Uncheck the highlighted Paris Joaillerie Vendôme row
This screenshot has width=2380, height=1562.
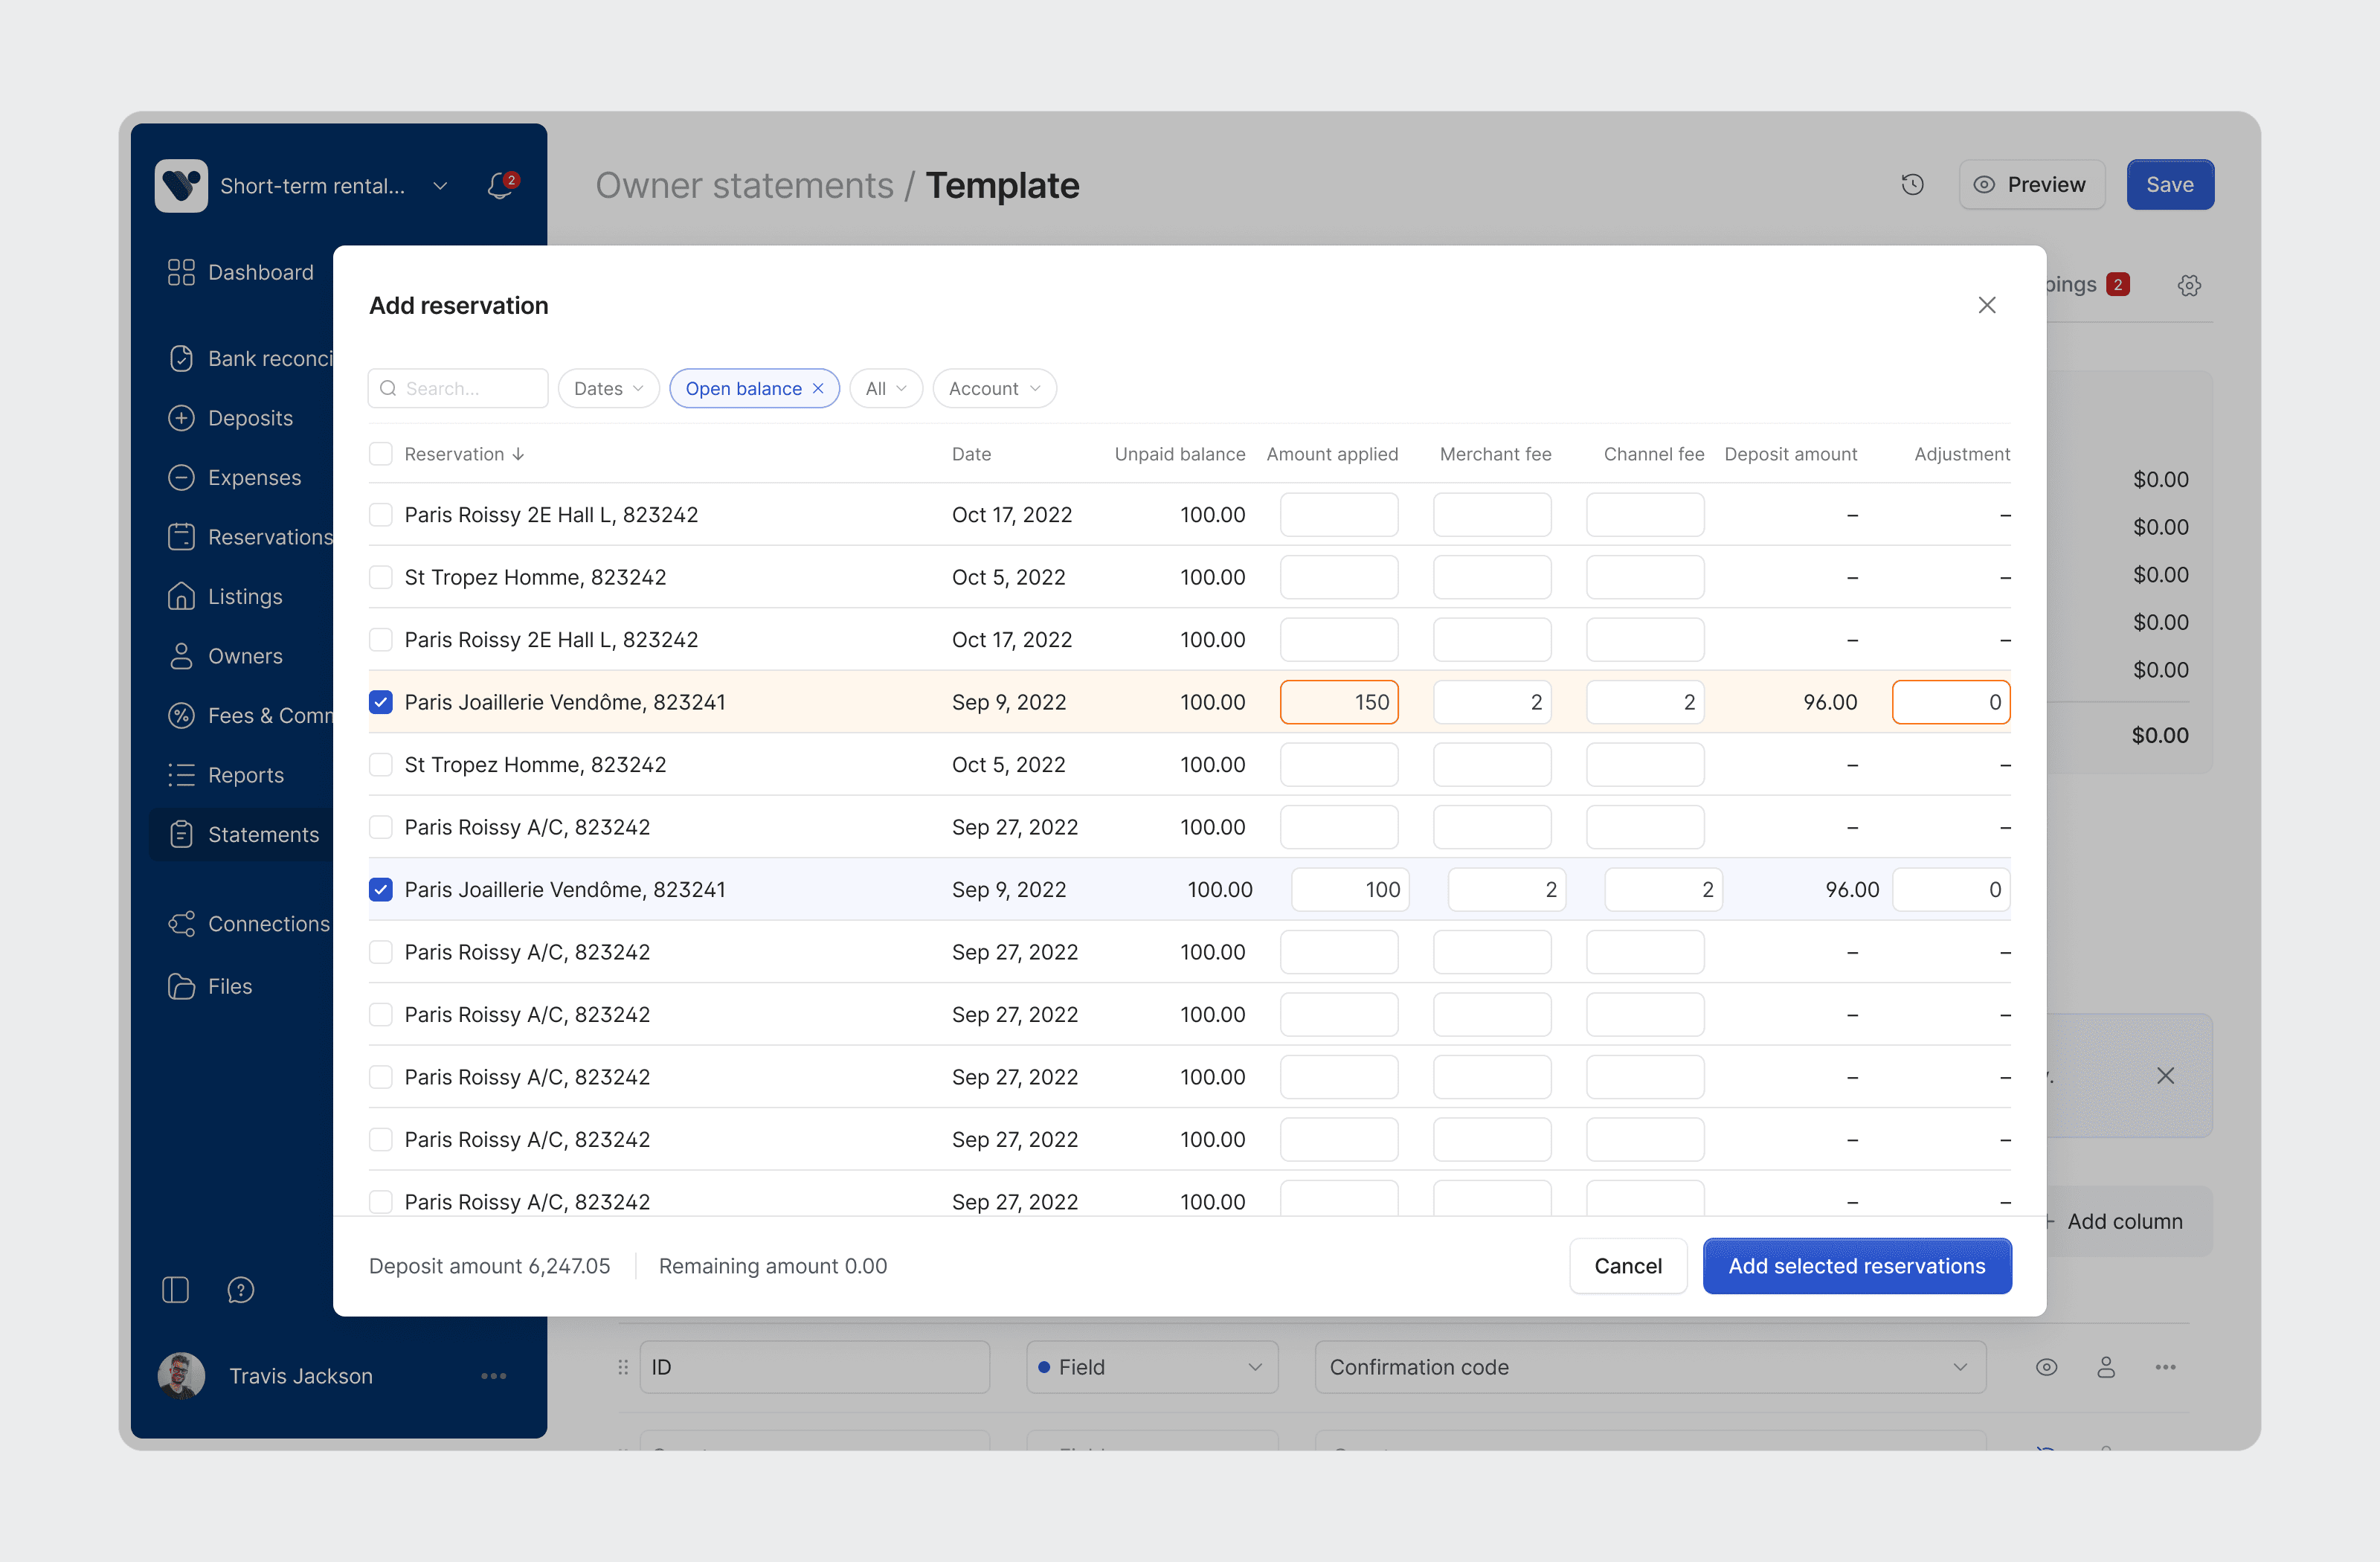[380, 702]
